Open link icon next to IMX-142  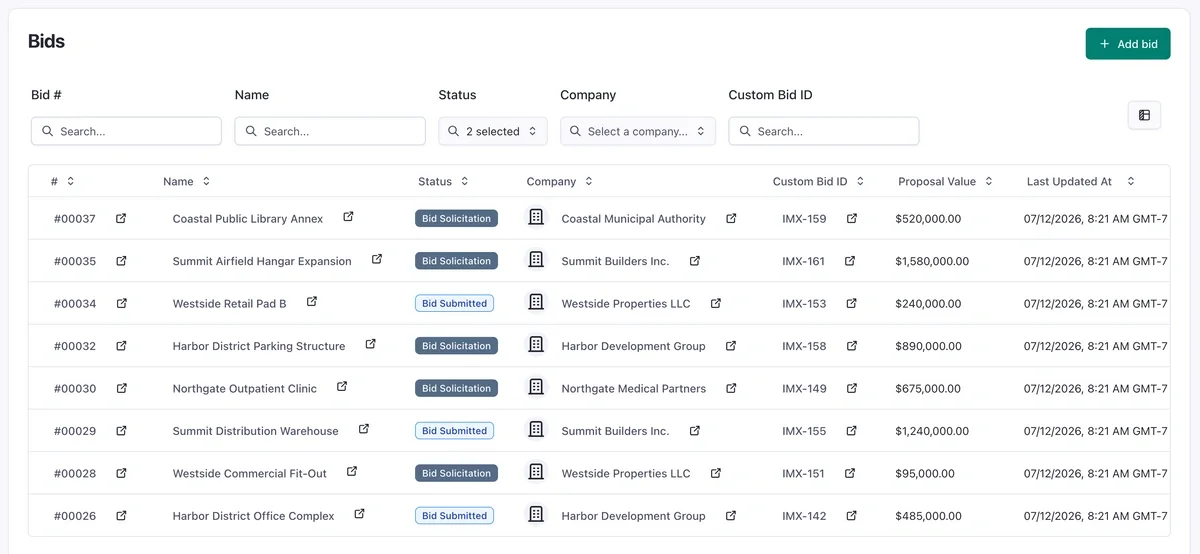click(x=852, y=516)
